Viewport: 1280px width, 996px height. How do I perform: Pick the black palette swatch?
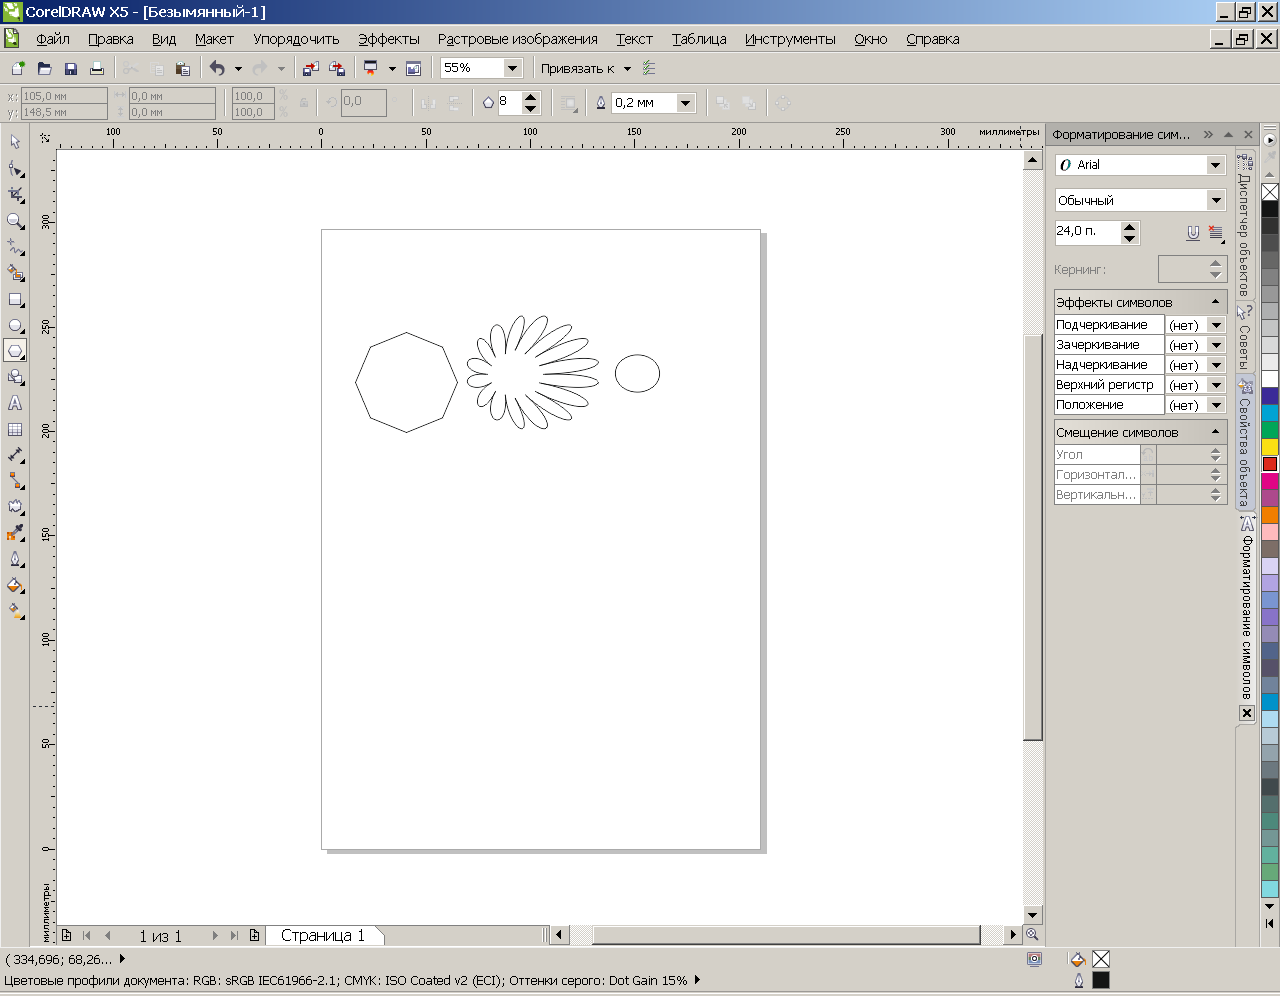point(1270,209)
